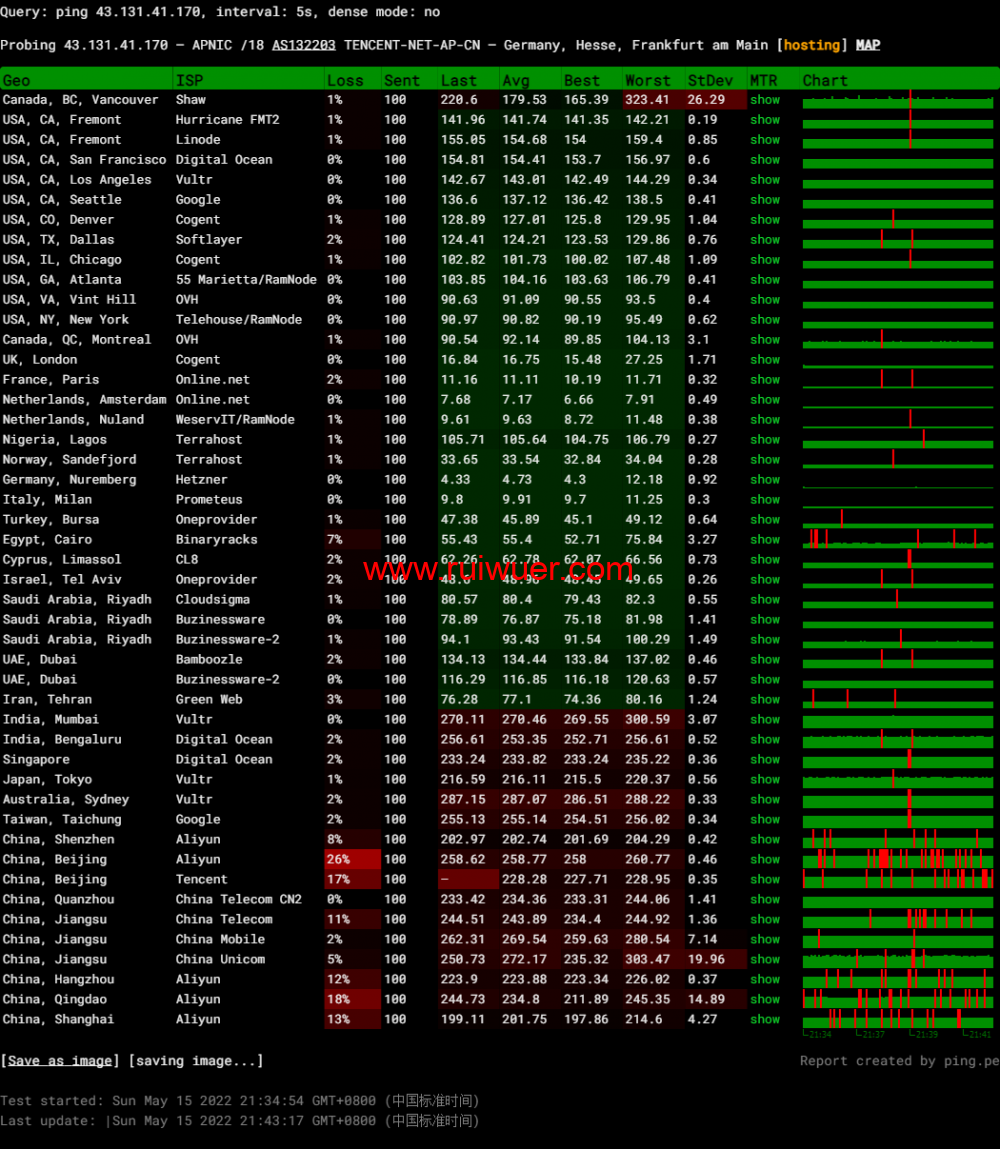Show MTR for Japan Tokyo Vultr
The image size is (1000, 1149).
[x=765, y=780]
